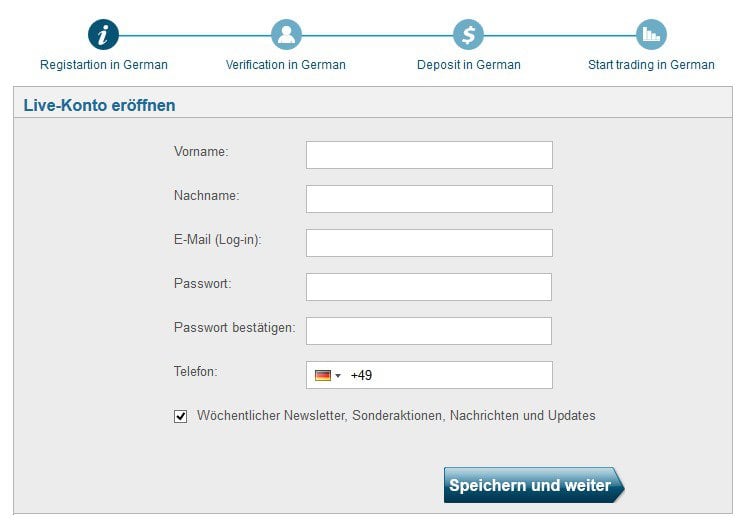Click into the Nachname text field
Viewport: 742px width, 529px height.
pyautogui.click(x=429, y=199)
